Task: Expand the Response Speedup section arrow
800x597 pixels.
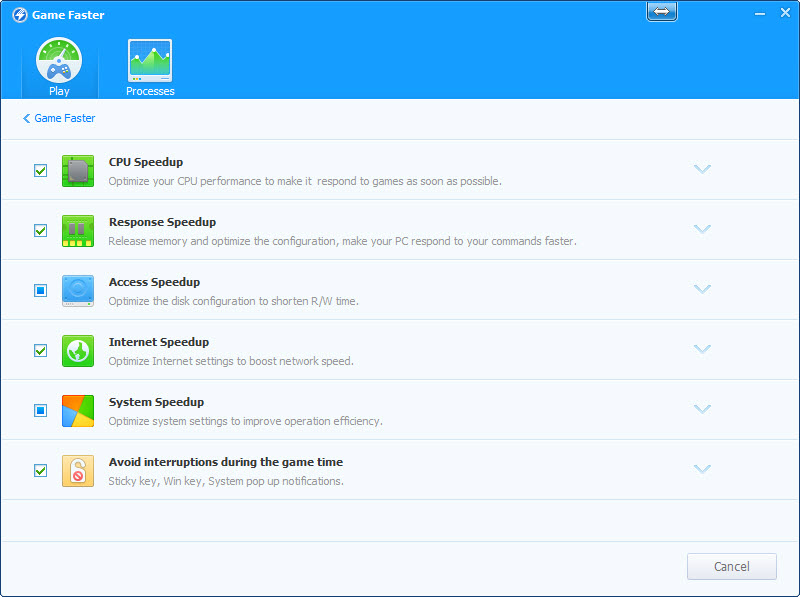Action: pos(702,229)
